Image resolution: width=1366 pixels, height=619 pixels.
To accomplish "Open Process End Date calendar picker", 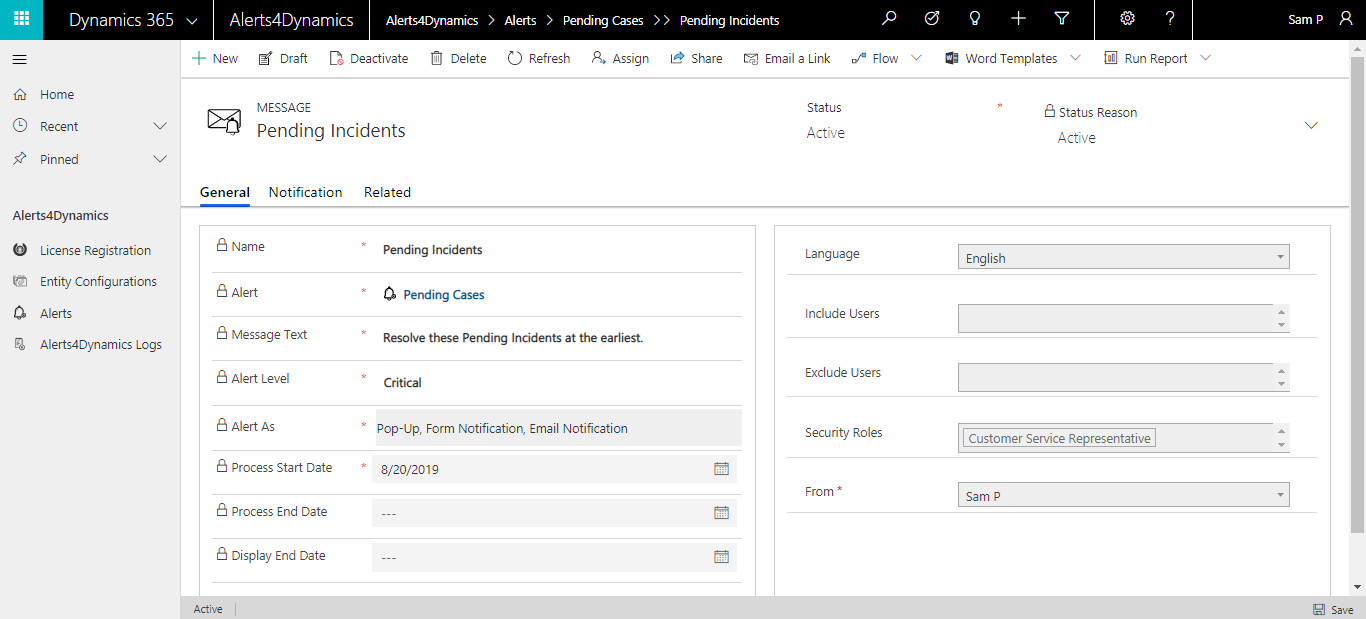I will [x=721, y=512].
